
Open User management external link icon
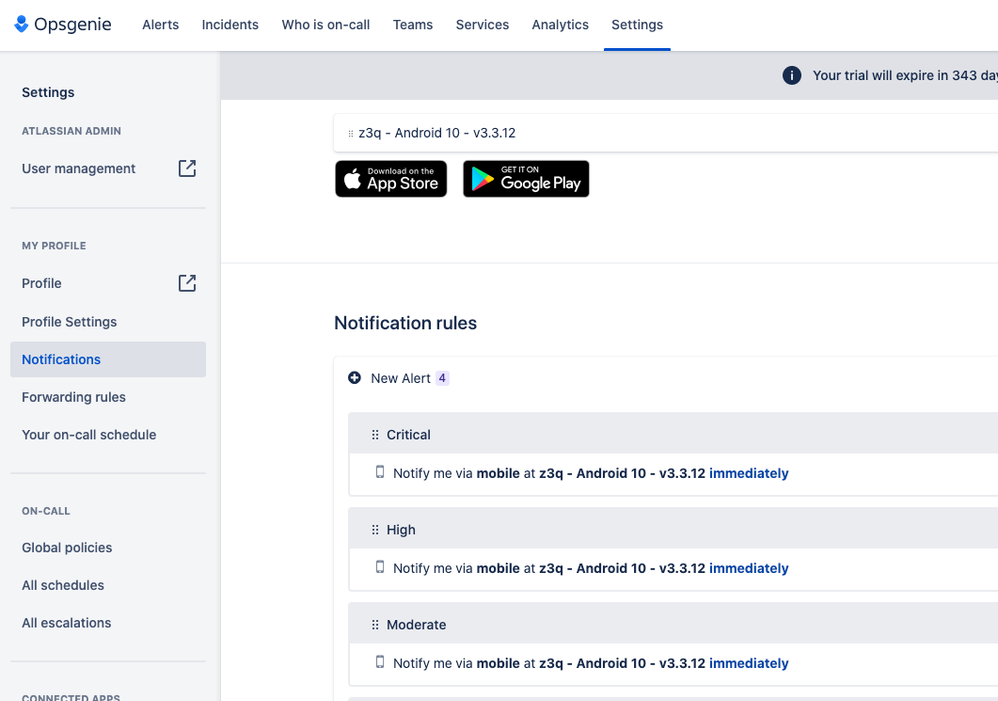[187, 168]
